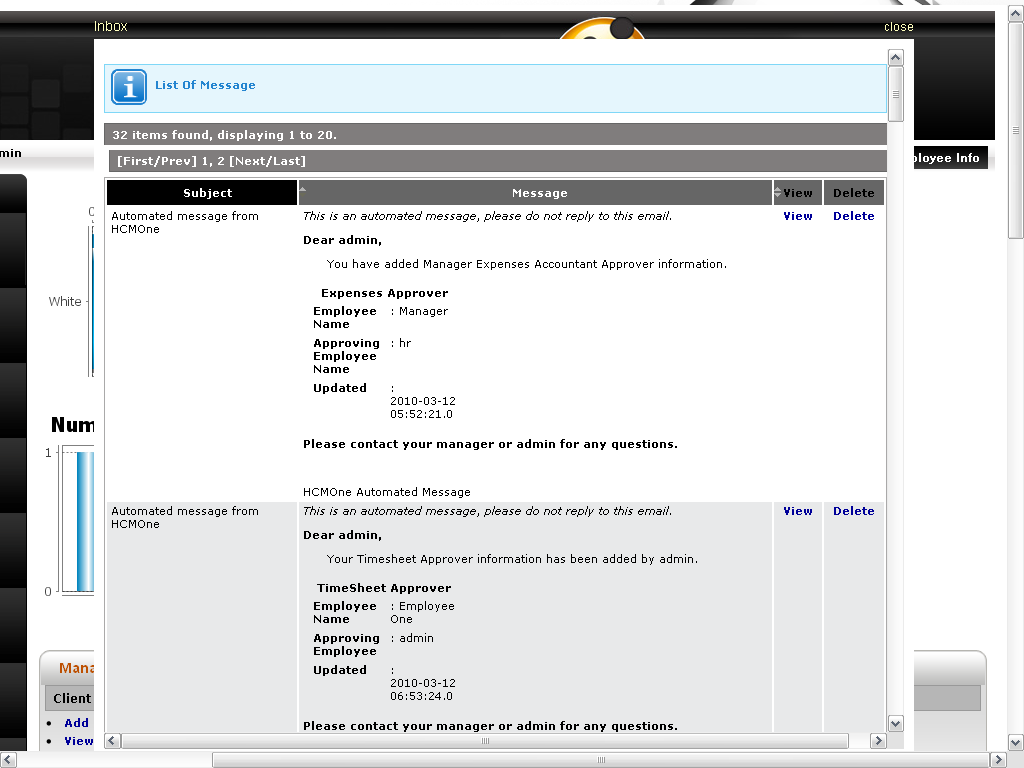The image size is (1024, 768).
Task: Click the Inbox title of the popup
Action: [x=110, y=26]
